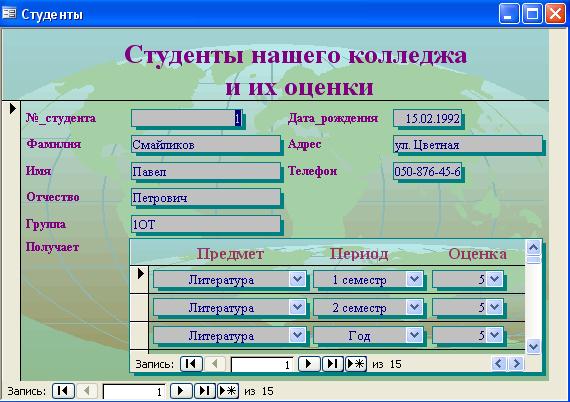Click subform vertical scrollbar up arrow
The height and width of the screenshot is (402, 570).
pos(533,248)
